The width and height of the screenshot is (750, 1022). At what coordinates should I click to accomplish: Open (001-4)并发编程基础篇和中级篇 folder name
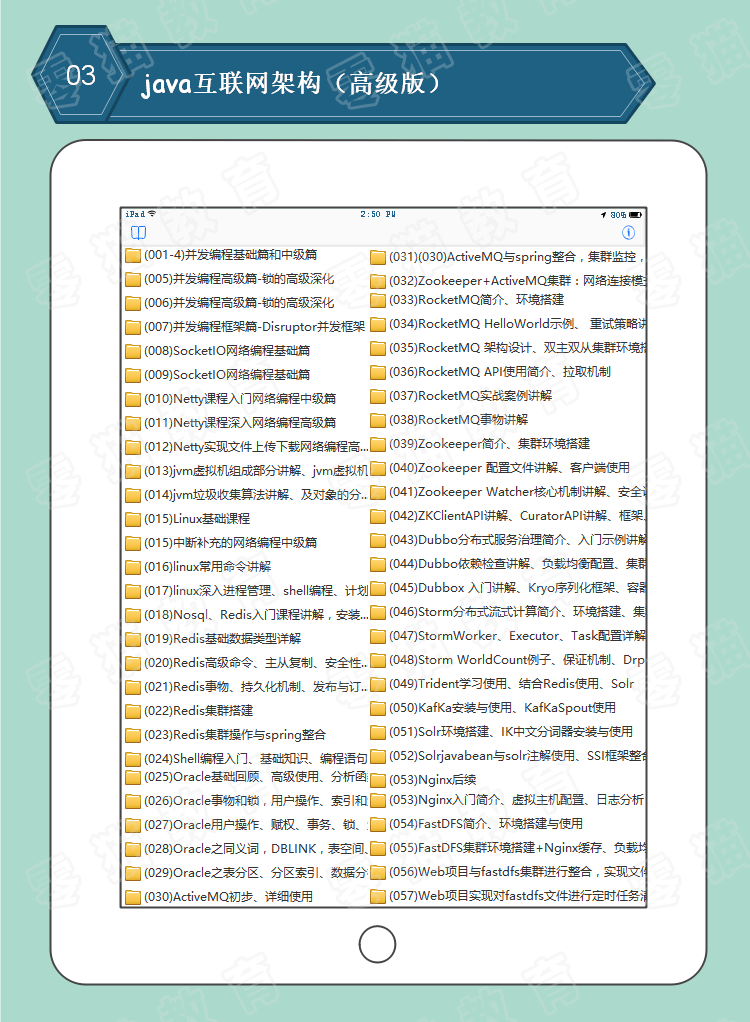click(231, 255)
